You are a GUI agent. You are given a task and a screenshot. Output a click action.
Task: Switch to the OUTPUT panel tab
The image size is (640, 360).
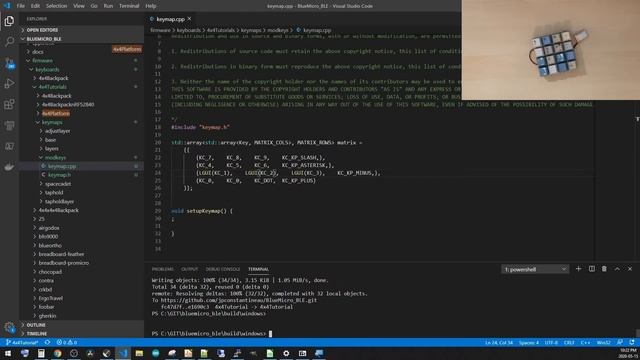(189, 269)
